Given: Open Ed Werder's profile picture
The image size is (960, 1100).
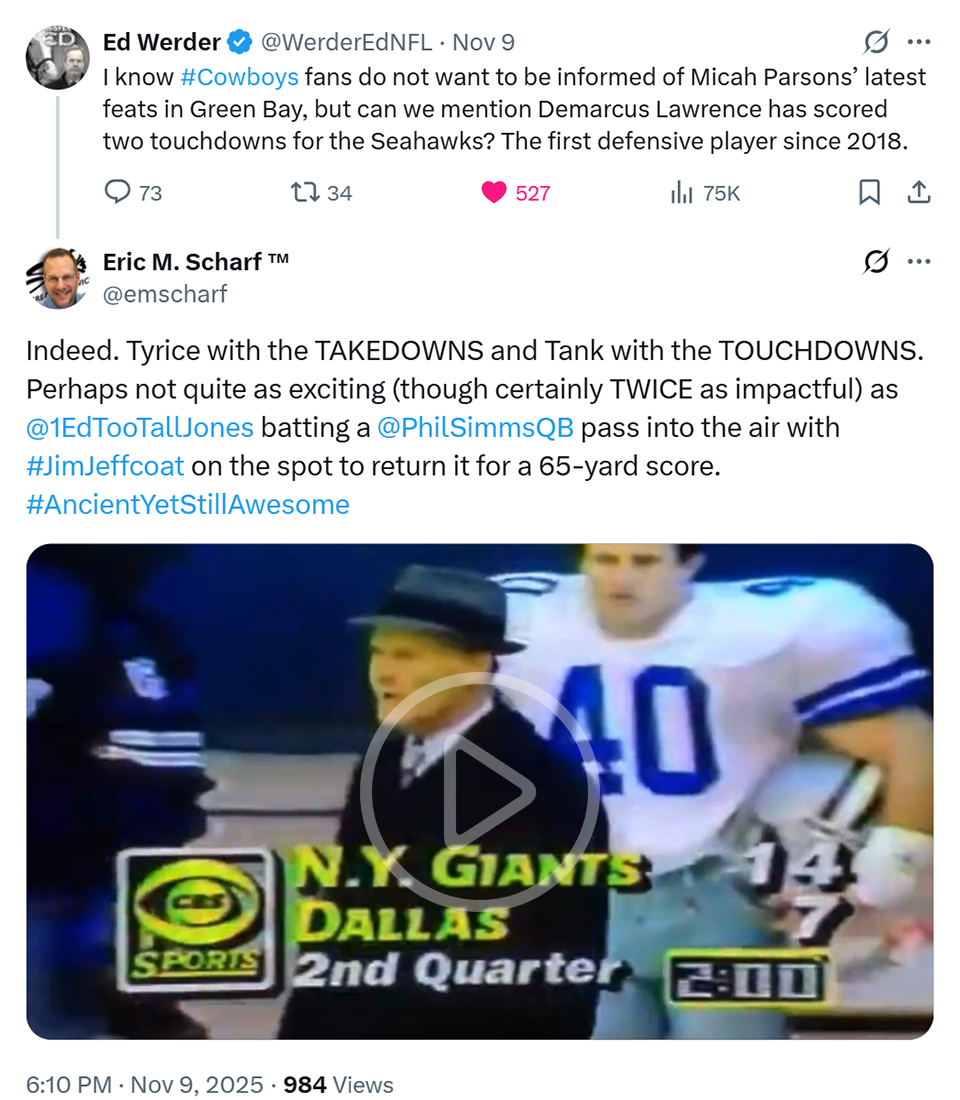Looking at the screenshot, I should 57,55.
